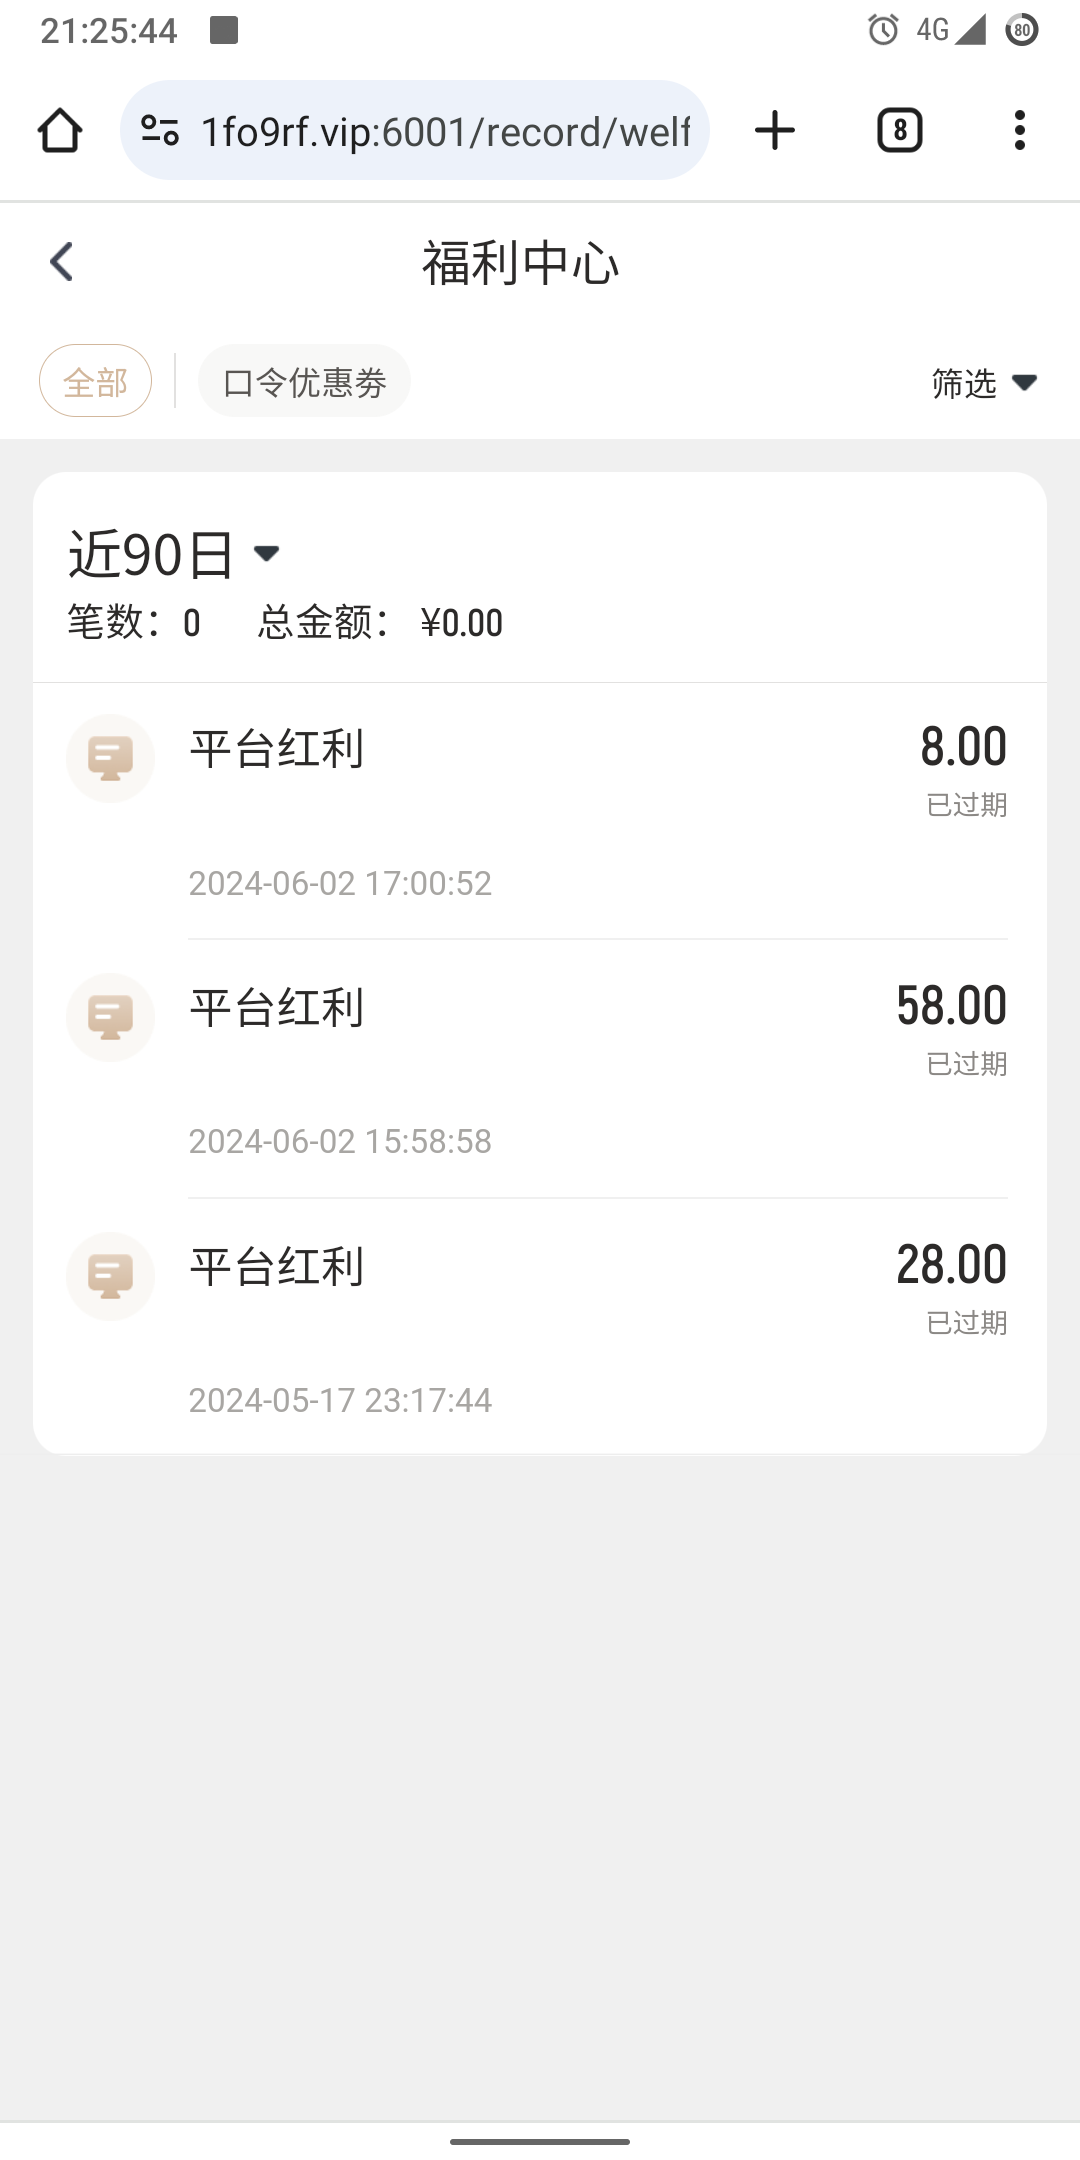Expand the 筛选 filter dropdown

(983, 383)
